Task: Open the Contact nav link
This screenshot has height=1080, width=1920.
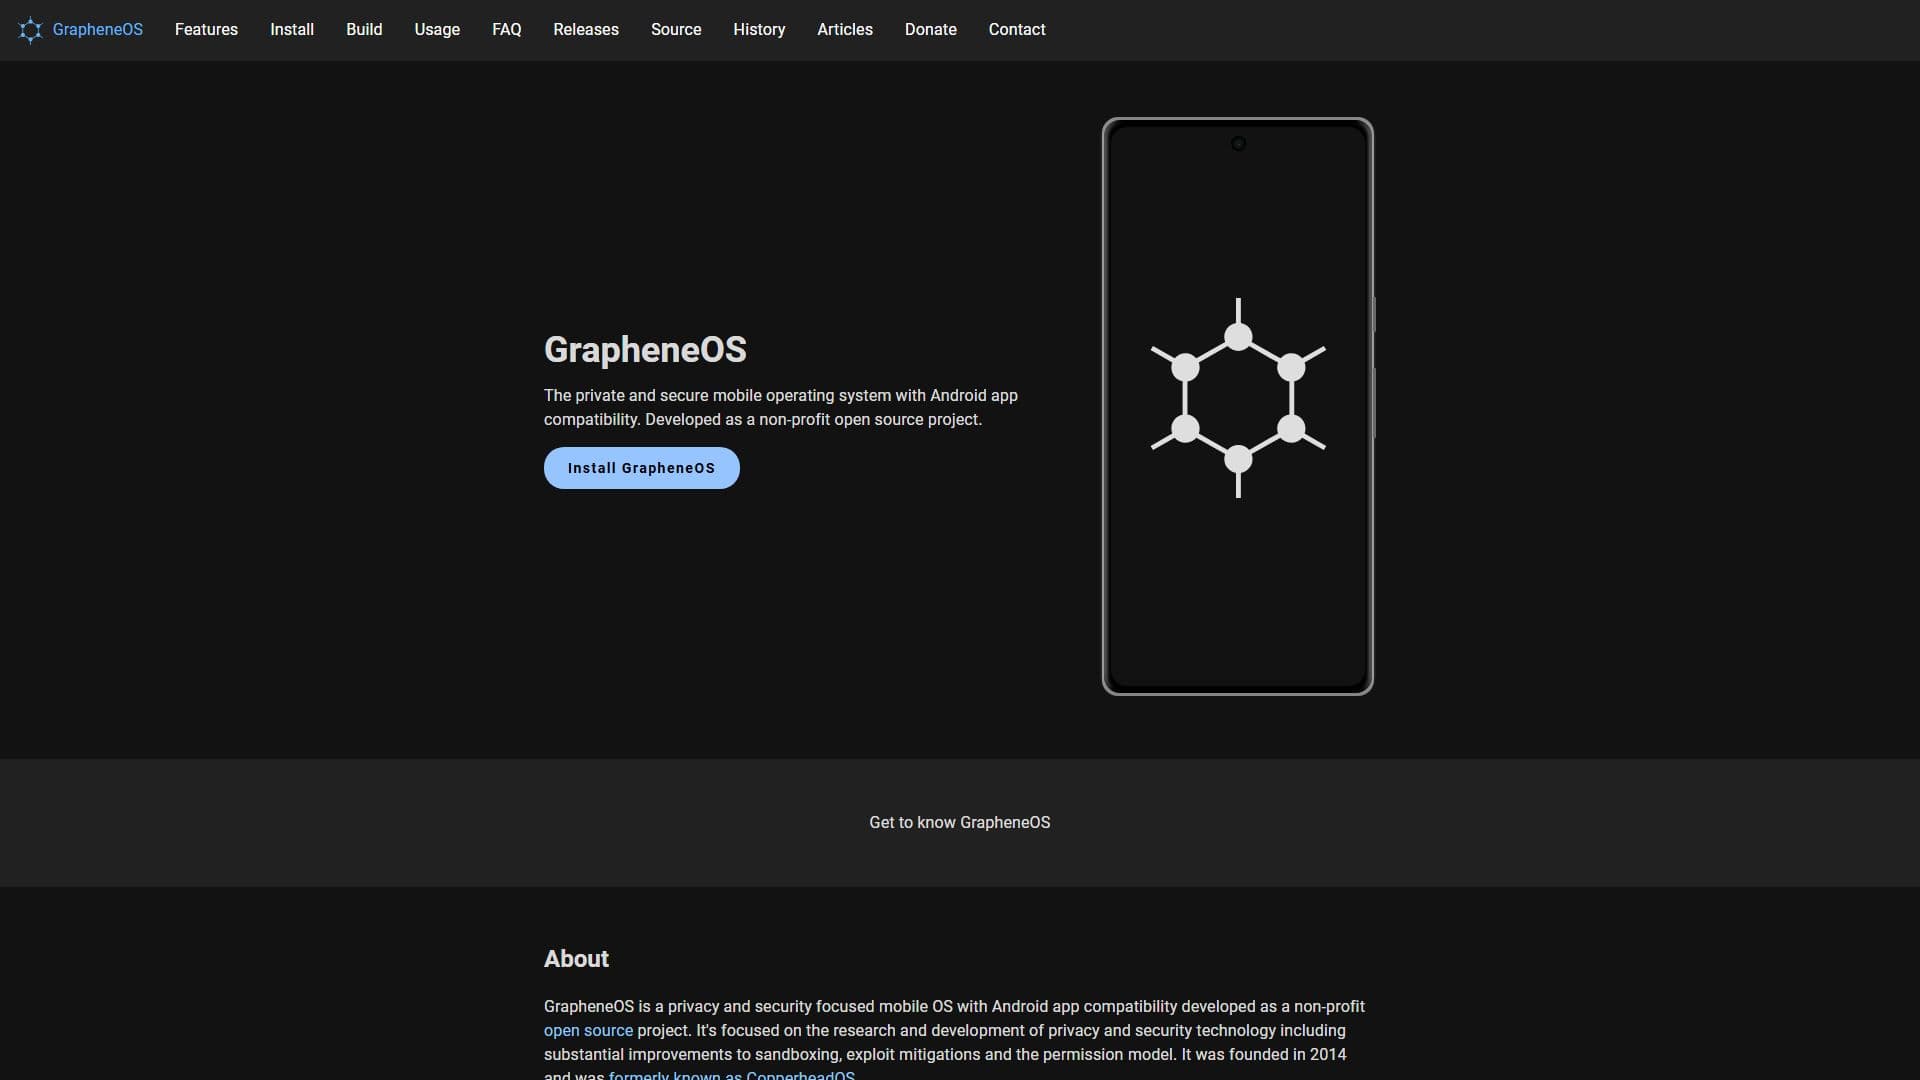Action: pos(1017,30)
